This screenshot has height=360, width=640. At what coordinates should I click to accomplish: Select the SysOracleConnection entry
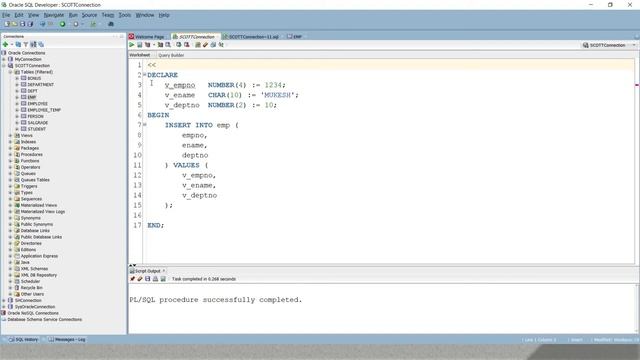35,307
